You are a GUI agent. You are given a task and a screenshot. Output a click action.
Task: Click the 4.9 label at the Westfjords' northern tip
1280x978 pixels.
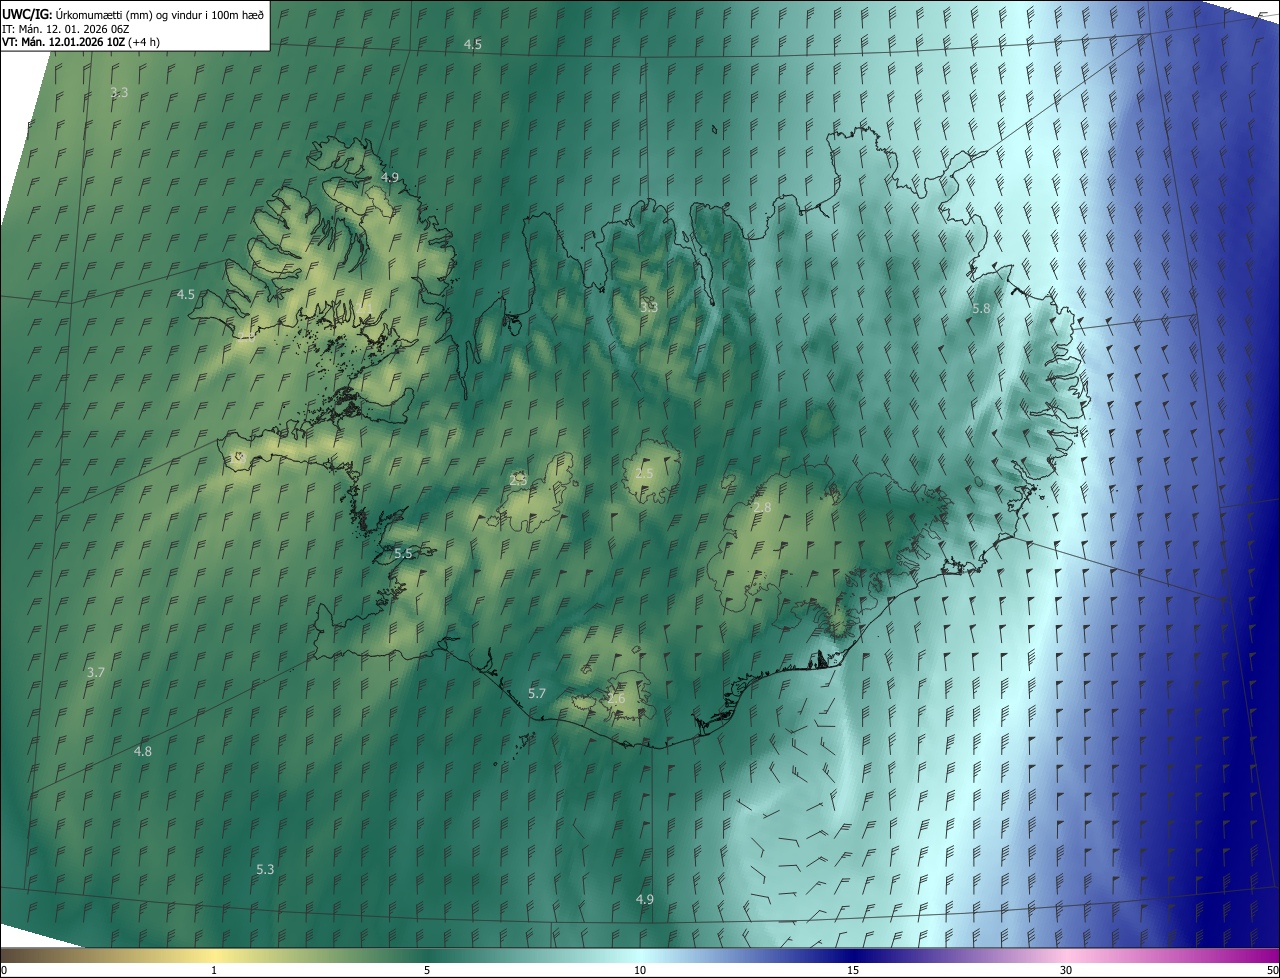coord(390,177)
